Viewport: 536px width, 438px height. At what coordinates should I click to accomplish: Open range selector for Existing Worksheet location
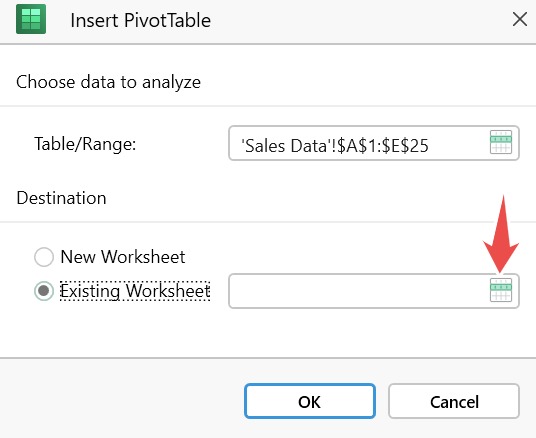coord(501,290)
